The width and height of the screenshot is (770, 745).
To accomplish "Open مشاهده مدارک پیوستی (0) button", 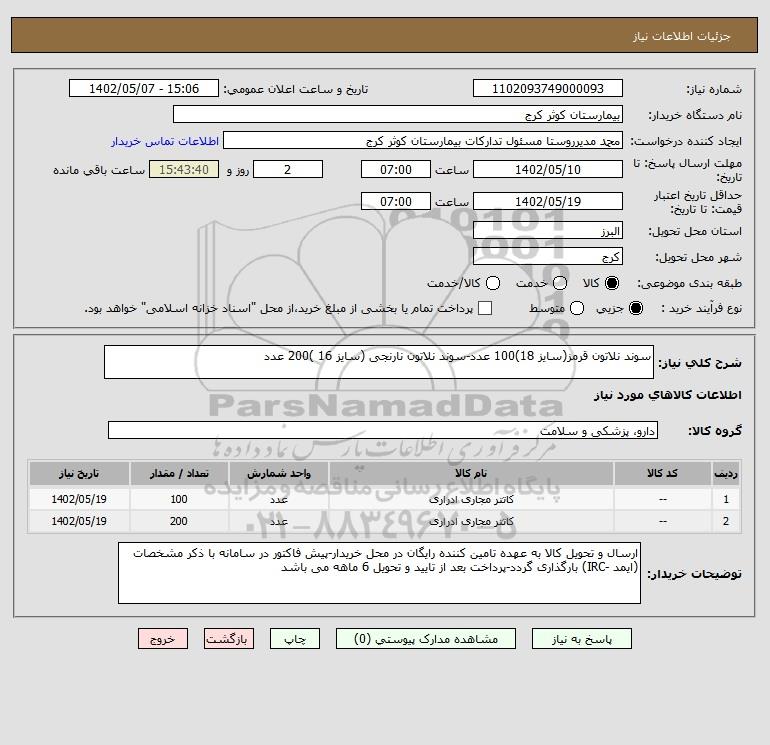I will [x=426, y=639].
